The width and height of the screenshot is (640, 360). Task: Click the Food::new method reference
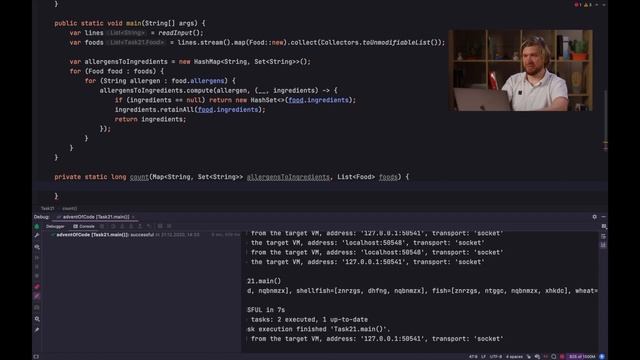(x=265, y=42)
